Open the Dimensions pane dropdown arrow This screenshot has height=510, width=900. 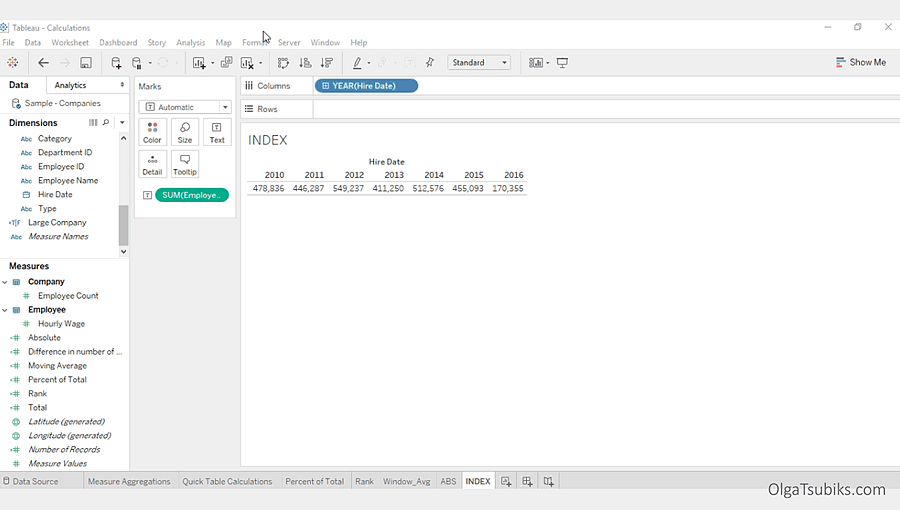(x=122, y=122)
